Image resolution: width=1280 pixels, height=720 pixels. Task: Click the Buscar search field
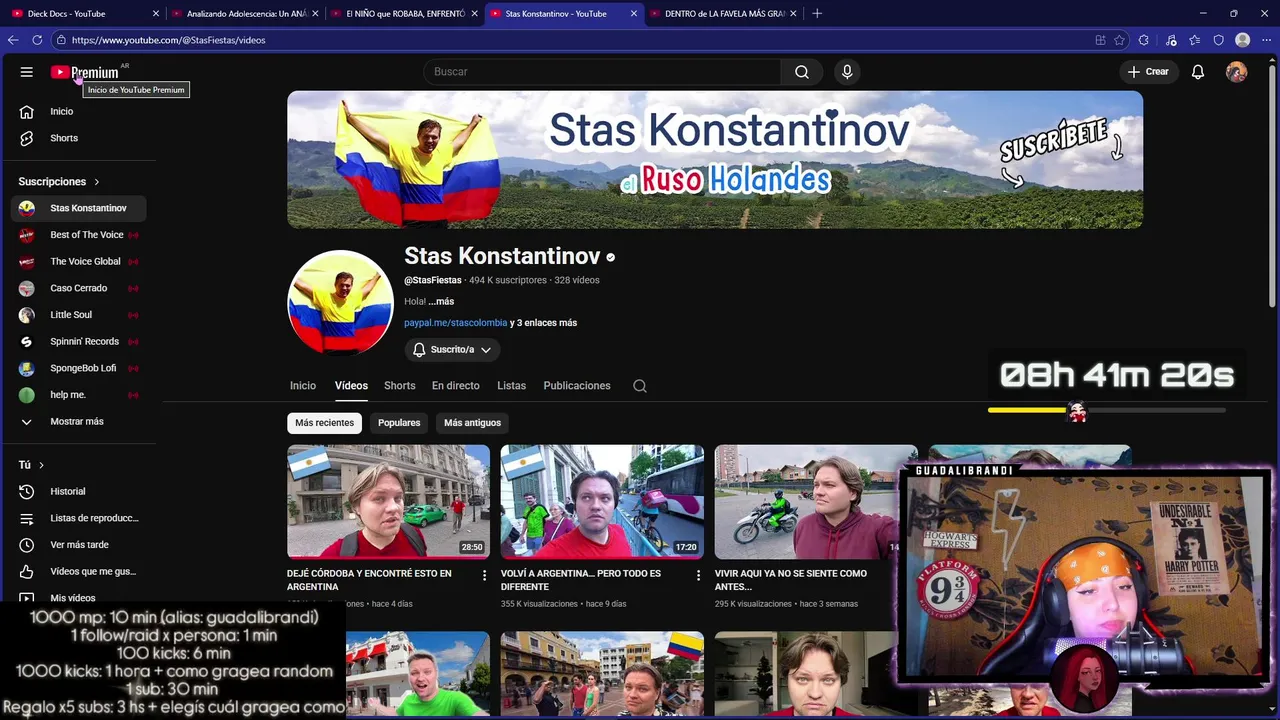pyautogui.click(x=602, y=72)
